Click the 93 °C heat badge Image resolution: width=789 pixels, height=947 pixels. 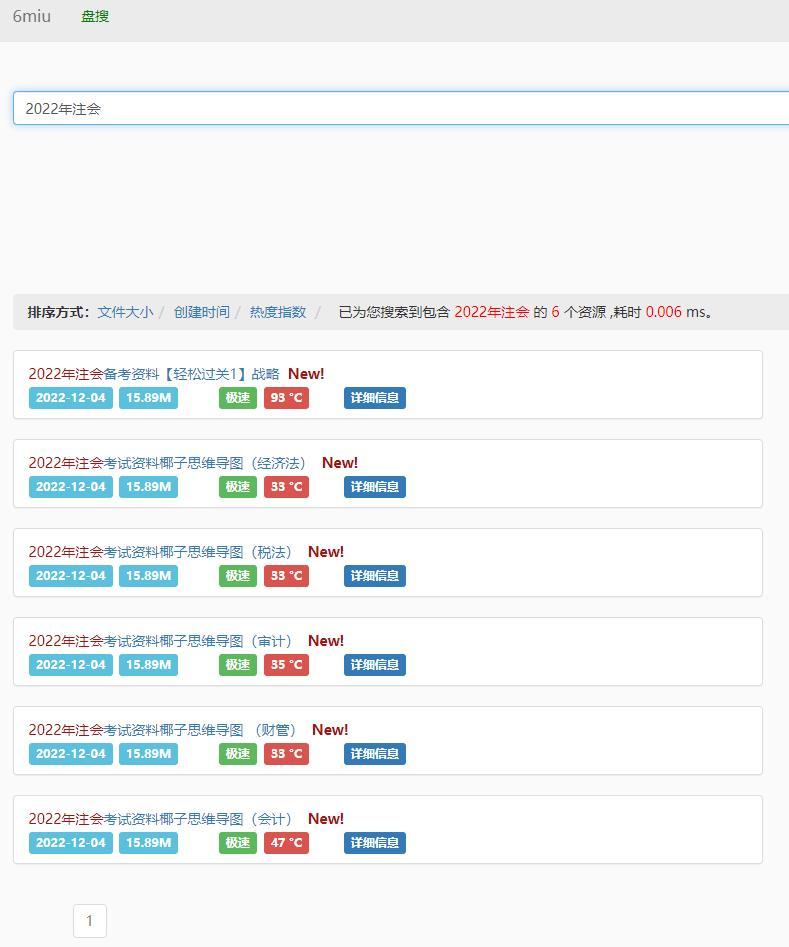286,397
